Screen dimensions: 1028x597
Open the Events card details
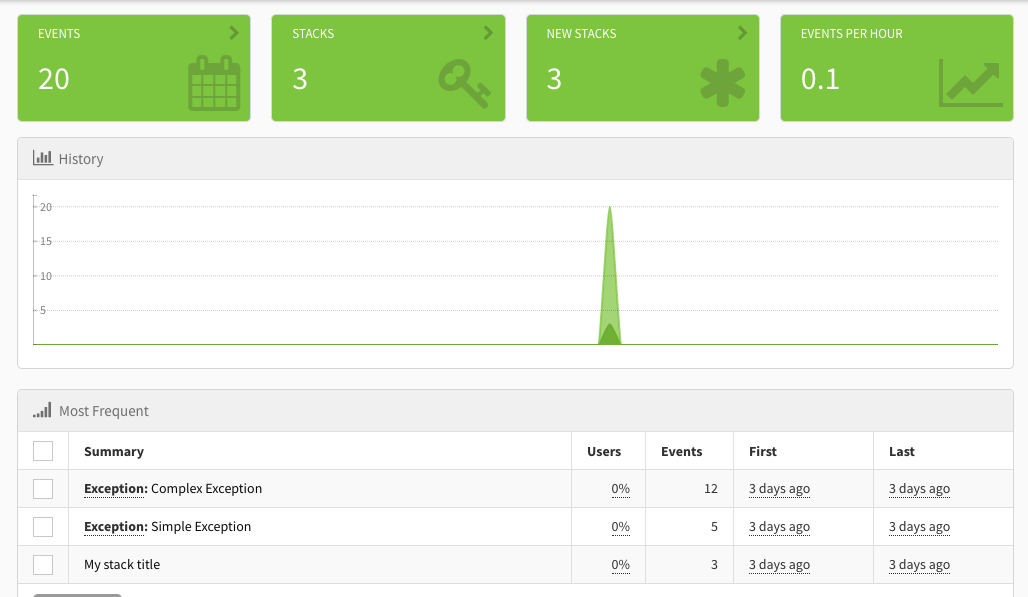(233, 32)
